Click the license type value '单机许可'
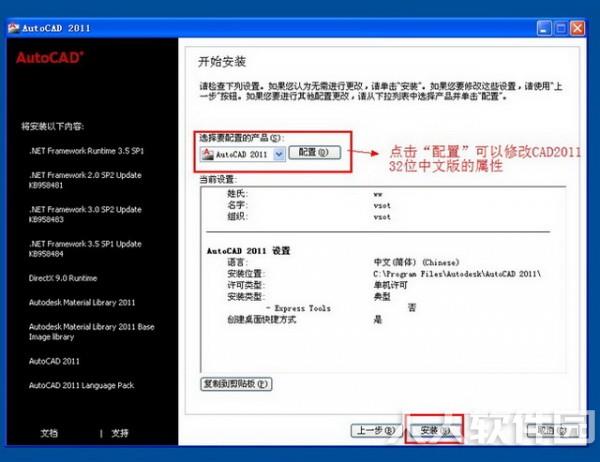 (390, 285)
